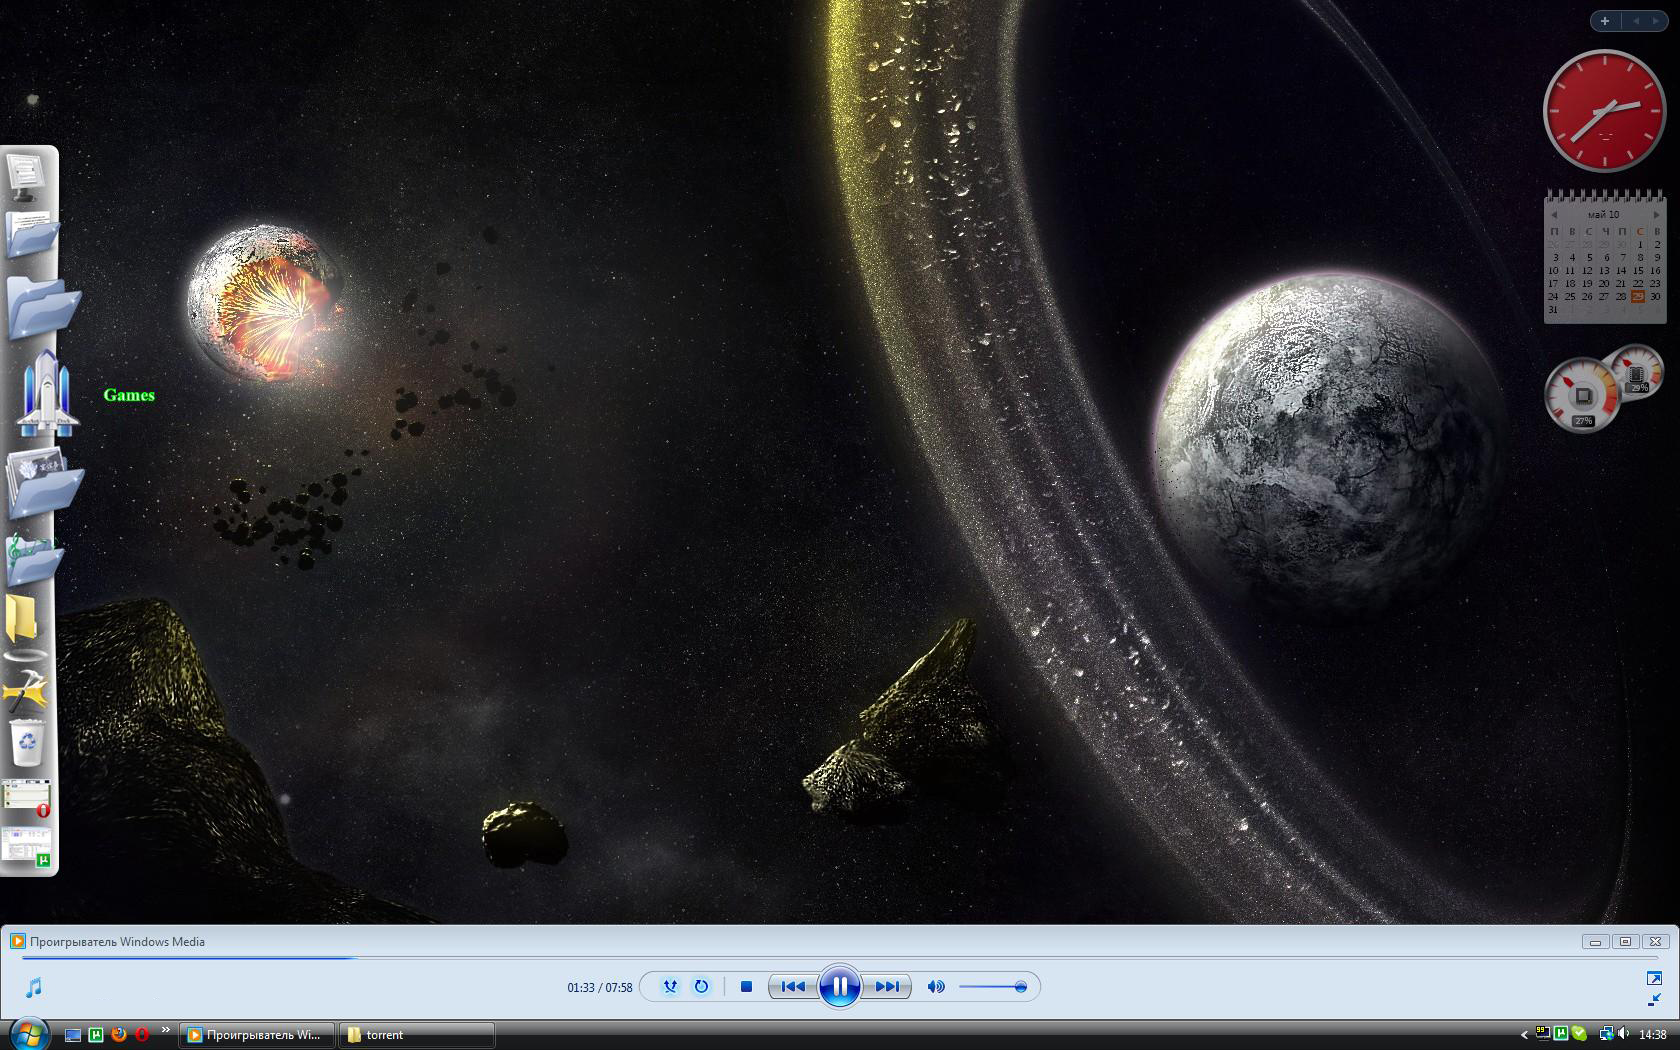Mute the player volume

[936, 987]
